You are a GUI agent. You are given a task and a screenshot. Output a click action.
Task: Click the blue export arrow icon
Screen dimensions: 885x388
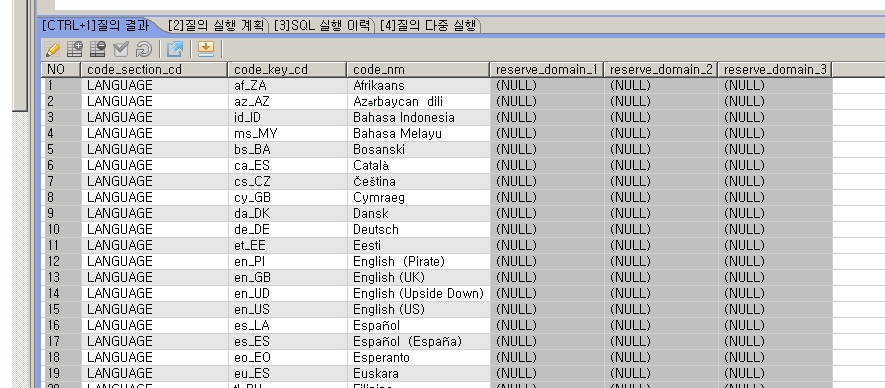(x=175, y=50)
